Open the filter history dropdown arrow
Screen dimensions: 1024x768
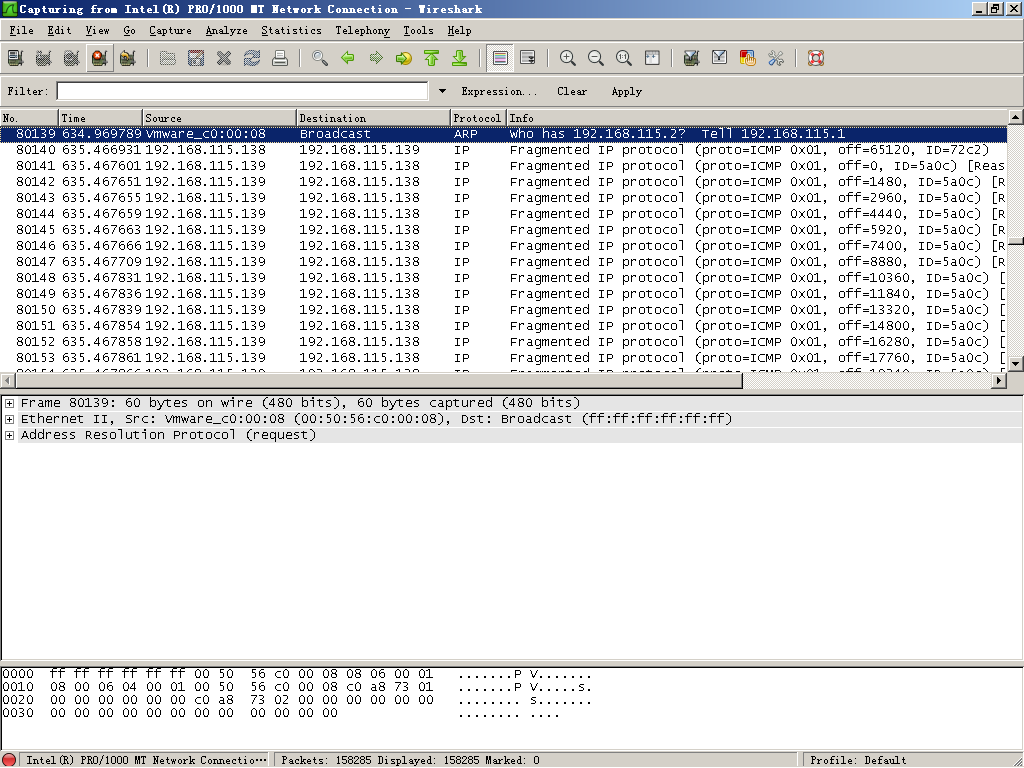tap(442, 91)
